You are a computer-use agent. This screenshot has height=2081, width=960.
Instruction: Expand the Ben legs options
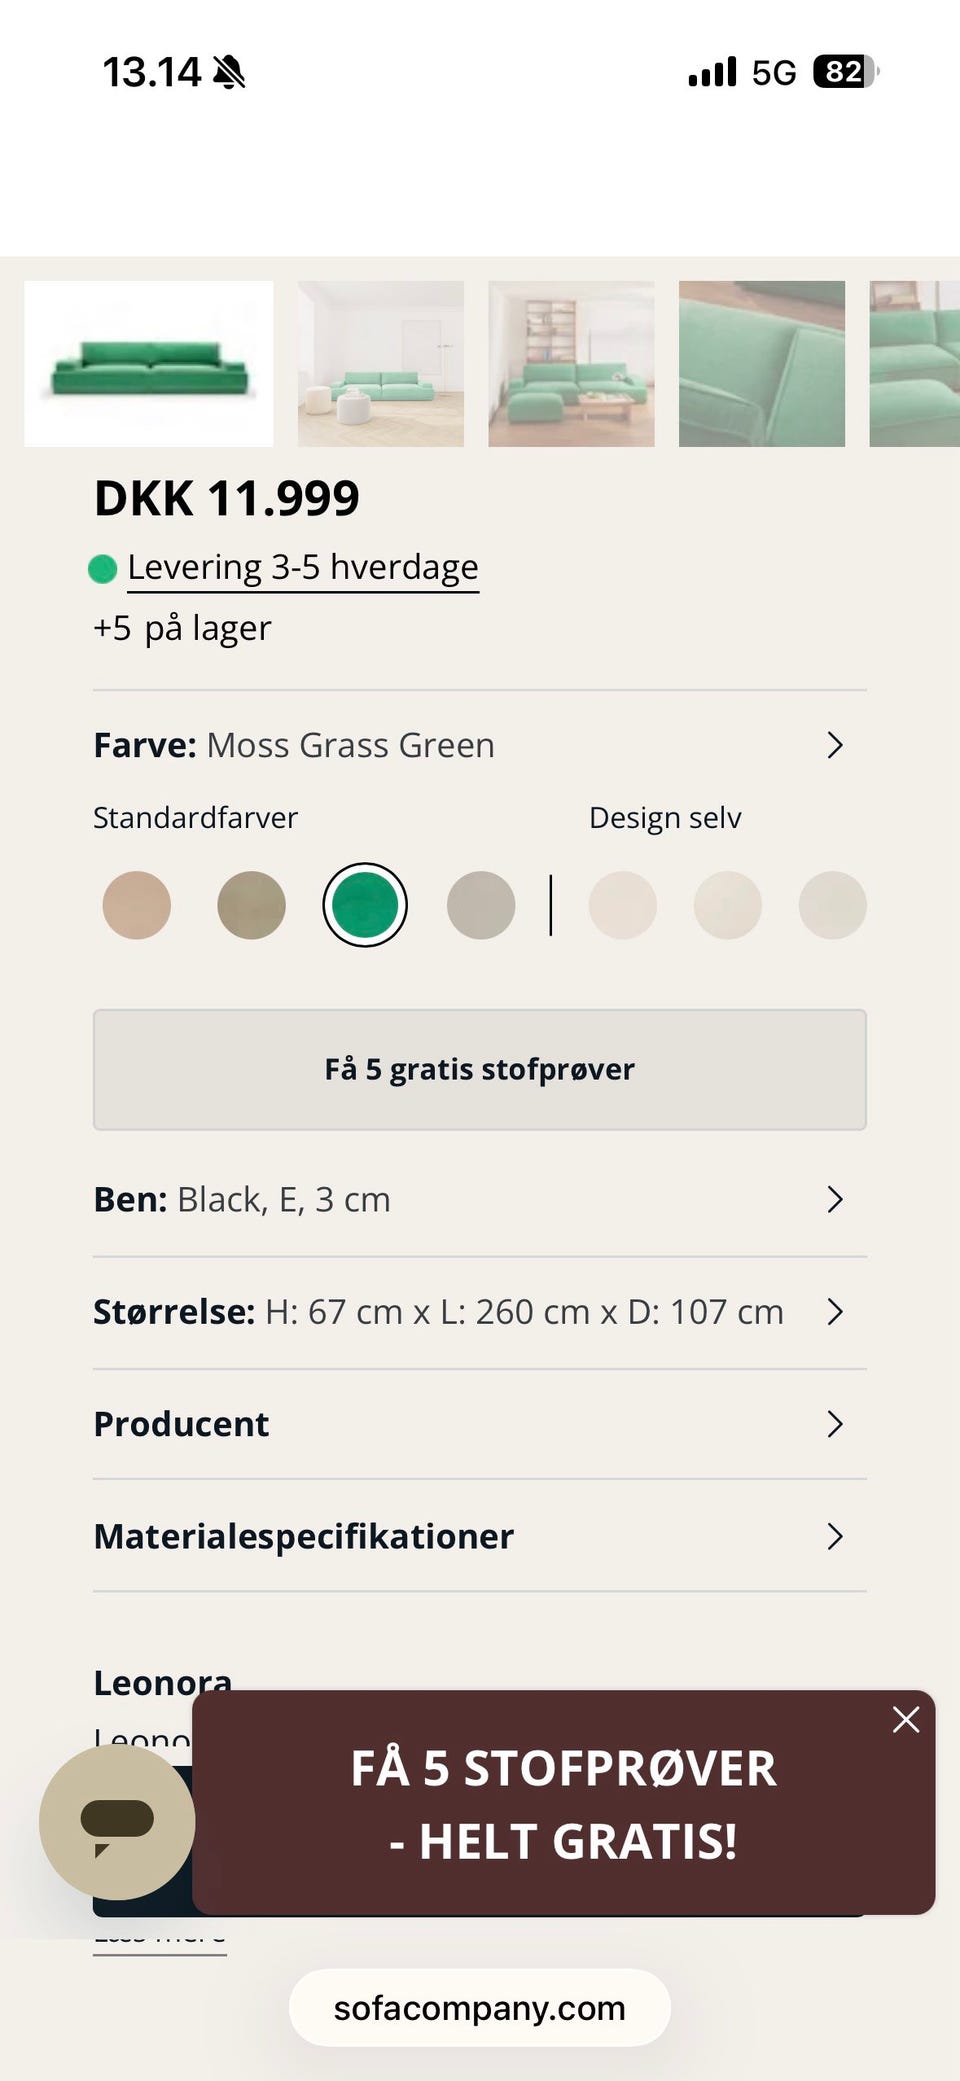click(x=835, y=1199)
